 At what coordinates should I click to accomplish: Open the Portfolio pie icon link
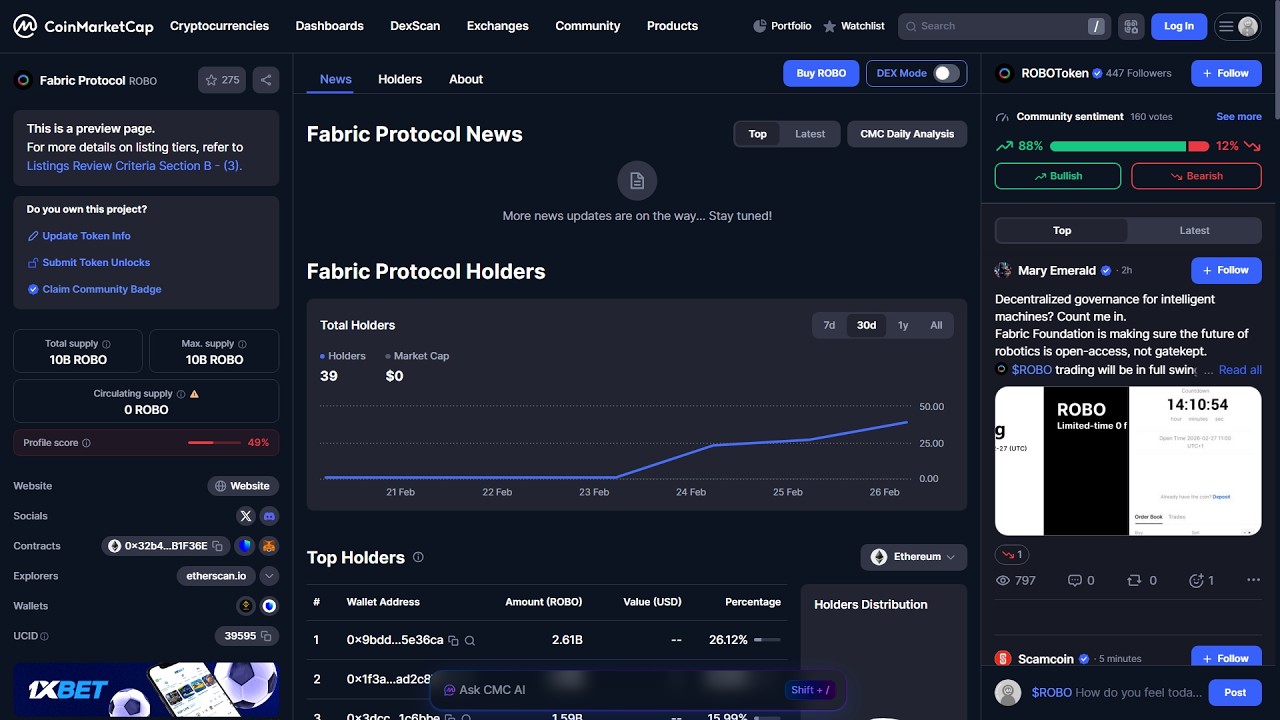[781, 26]
